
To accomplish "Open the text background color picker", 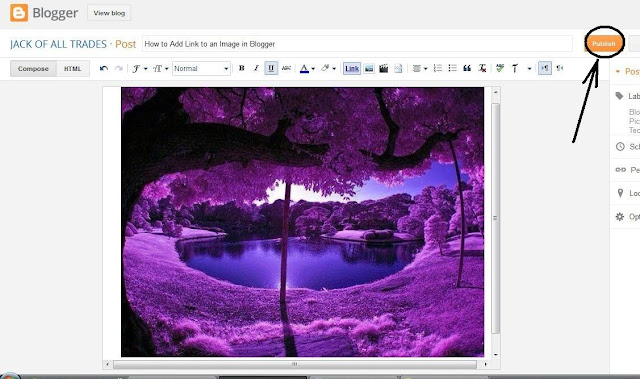I will pos(328,69).
